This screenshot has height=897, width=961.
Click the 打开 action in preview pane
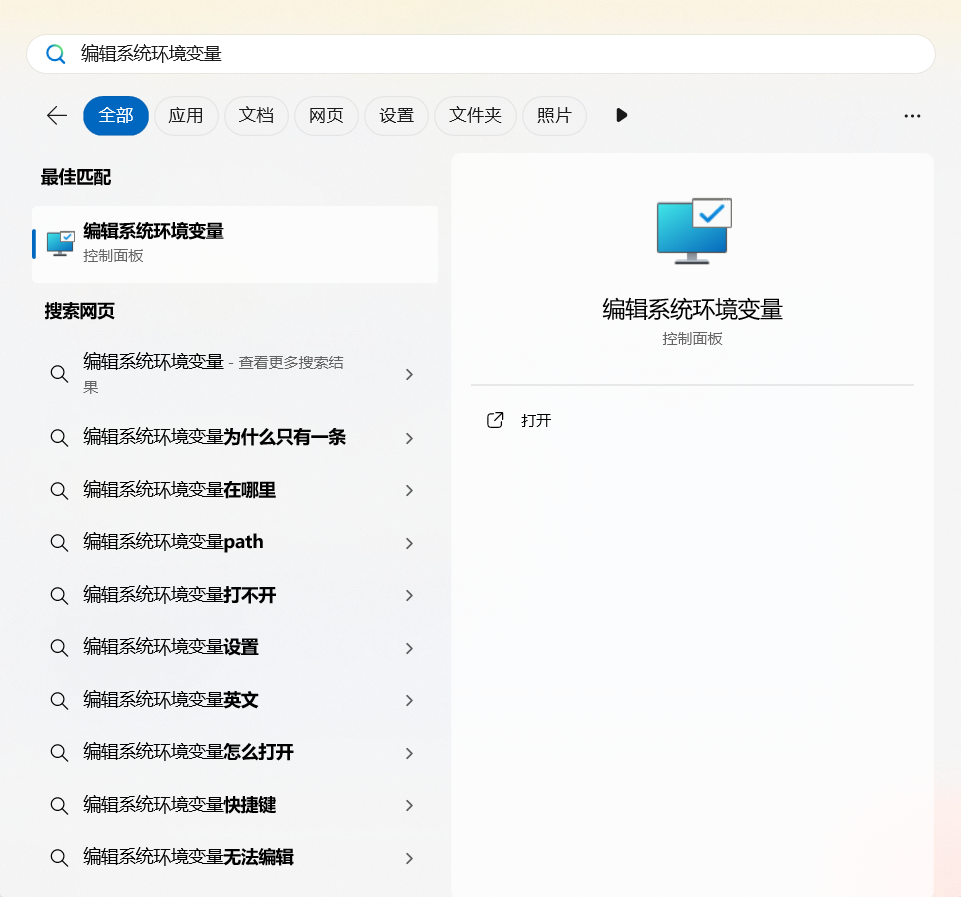[x=536, y=420]
